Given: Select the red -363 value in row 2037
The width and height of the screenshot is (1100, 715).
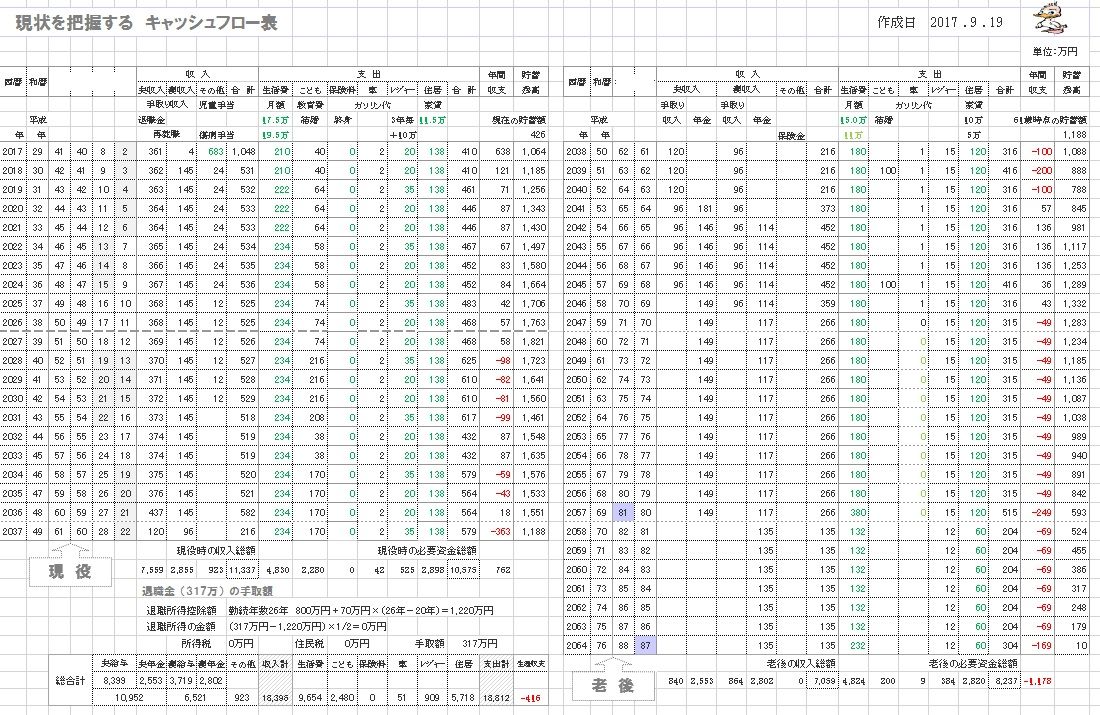Looking at the screenshot, I should pos(500,532).
